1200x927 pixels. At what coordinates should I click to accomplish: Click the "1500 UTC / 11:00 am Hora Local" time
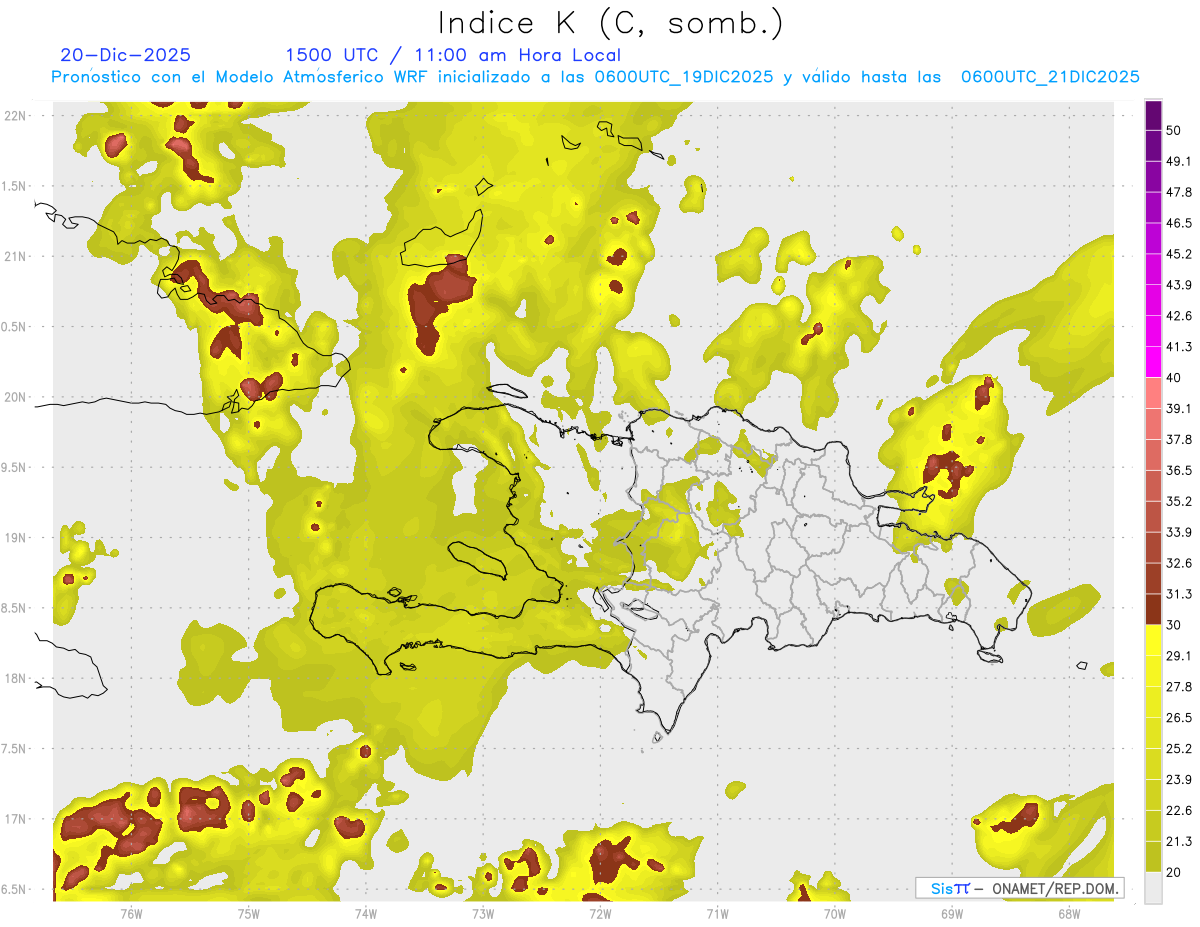click(453, 55)
